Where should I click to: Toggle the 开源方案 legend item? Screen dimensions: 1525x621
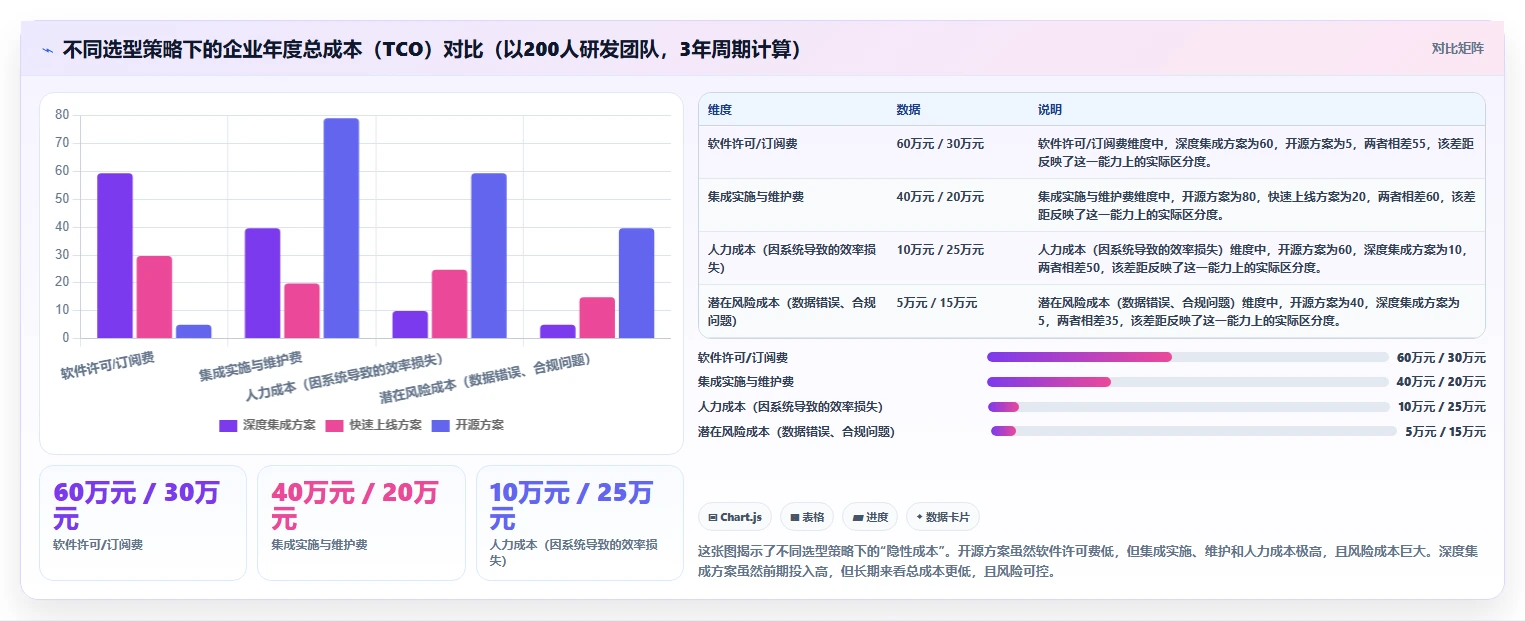(468, 425)
